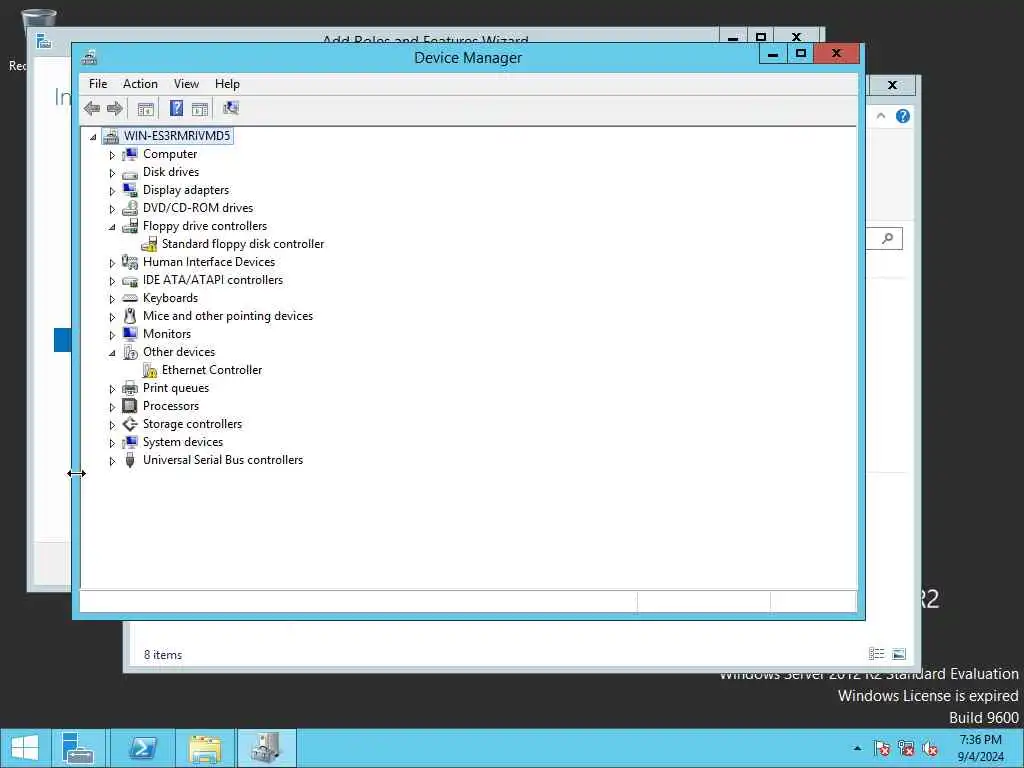
Task: Expand the Computer node arrow
Action: point(112,155)
